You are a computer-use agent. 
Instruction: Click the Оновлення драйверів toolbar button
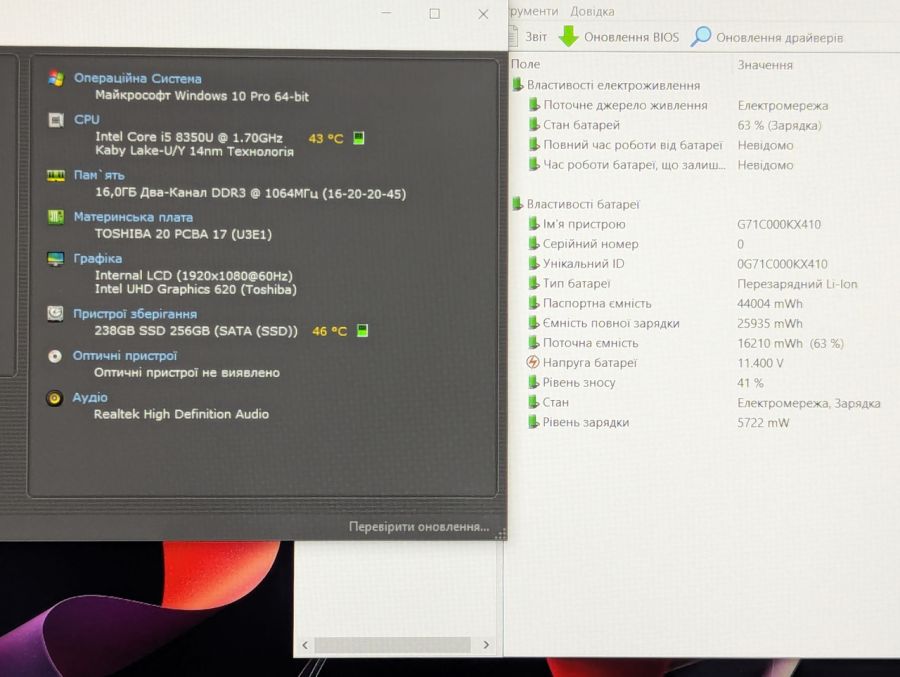(767, 37)
